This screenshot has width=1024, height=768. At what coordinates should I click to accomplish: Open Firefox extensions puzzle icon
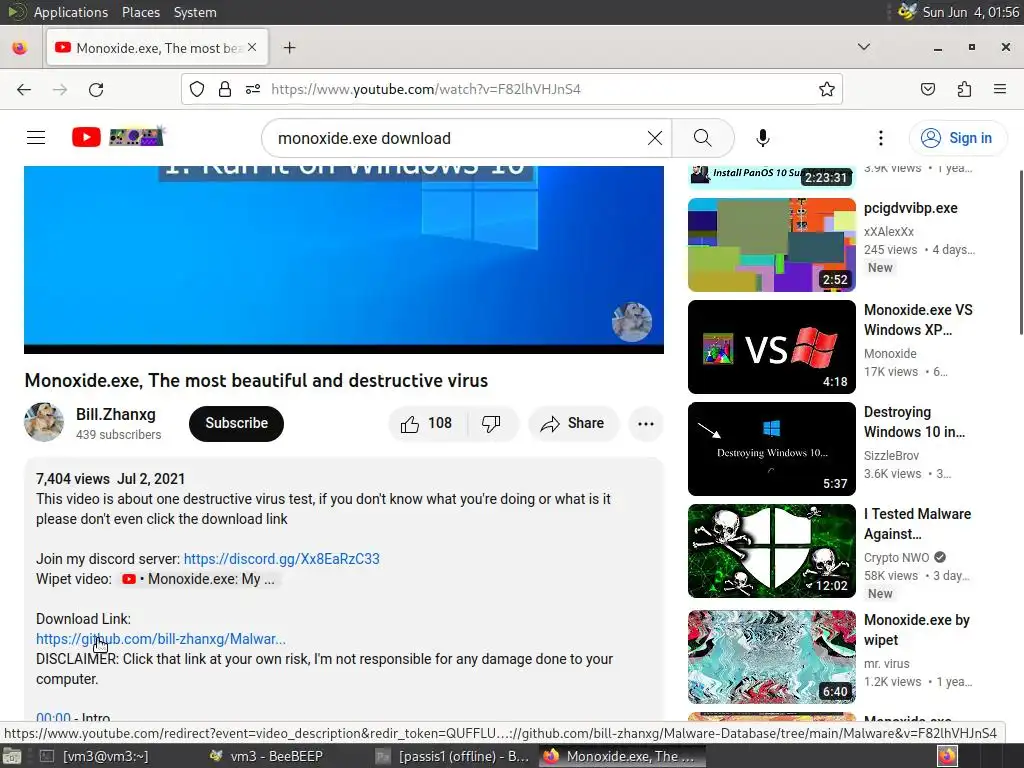pyautogui.click(x=964, y=89)
